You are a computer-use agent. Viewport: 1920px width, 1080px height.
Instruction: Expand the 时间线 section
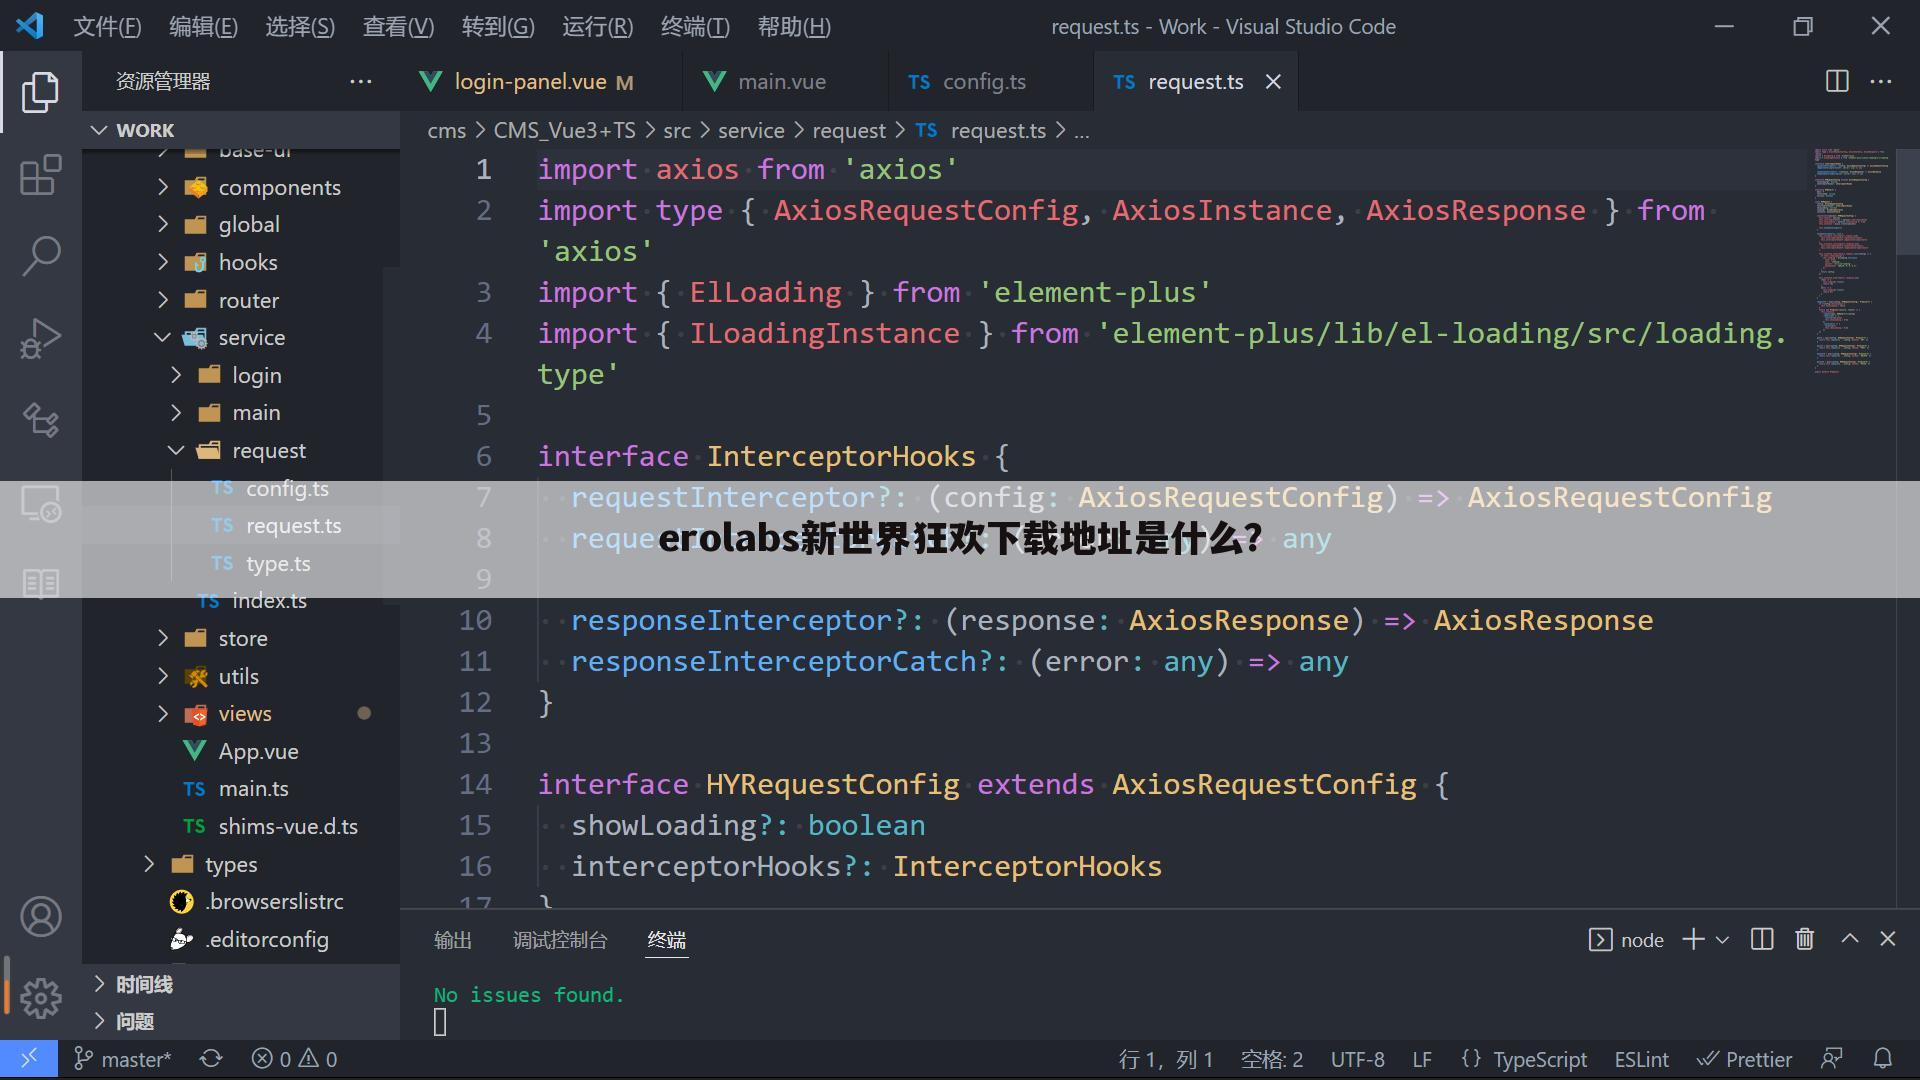point(240,984)
